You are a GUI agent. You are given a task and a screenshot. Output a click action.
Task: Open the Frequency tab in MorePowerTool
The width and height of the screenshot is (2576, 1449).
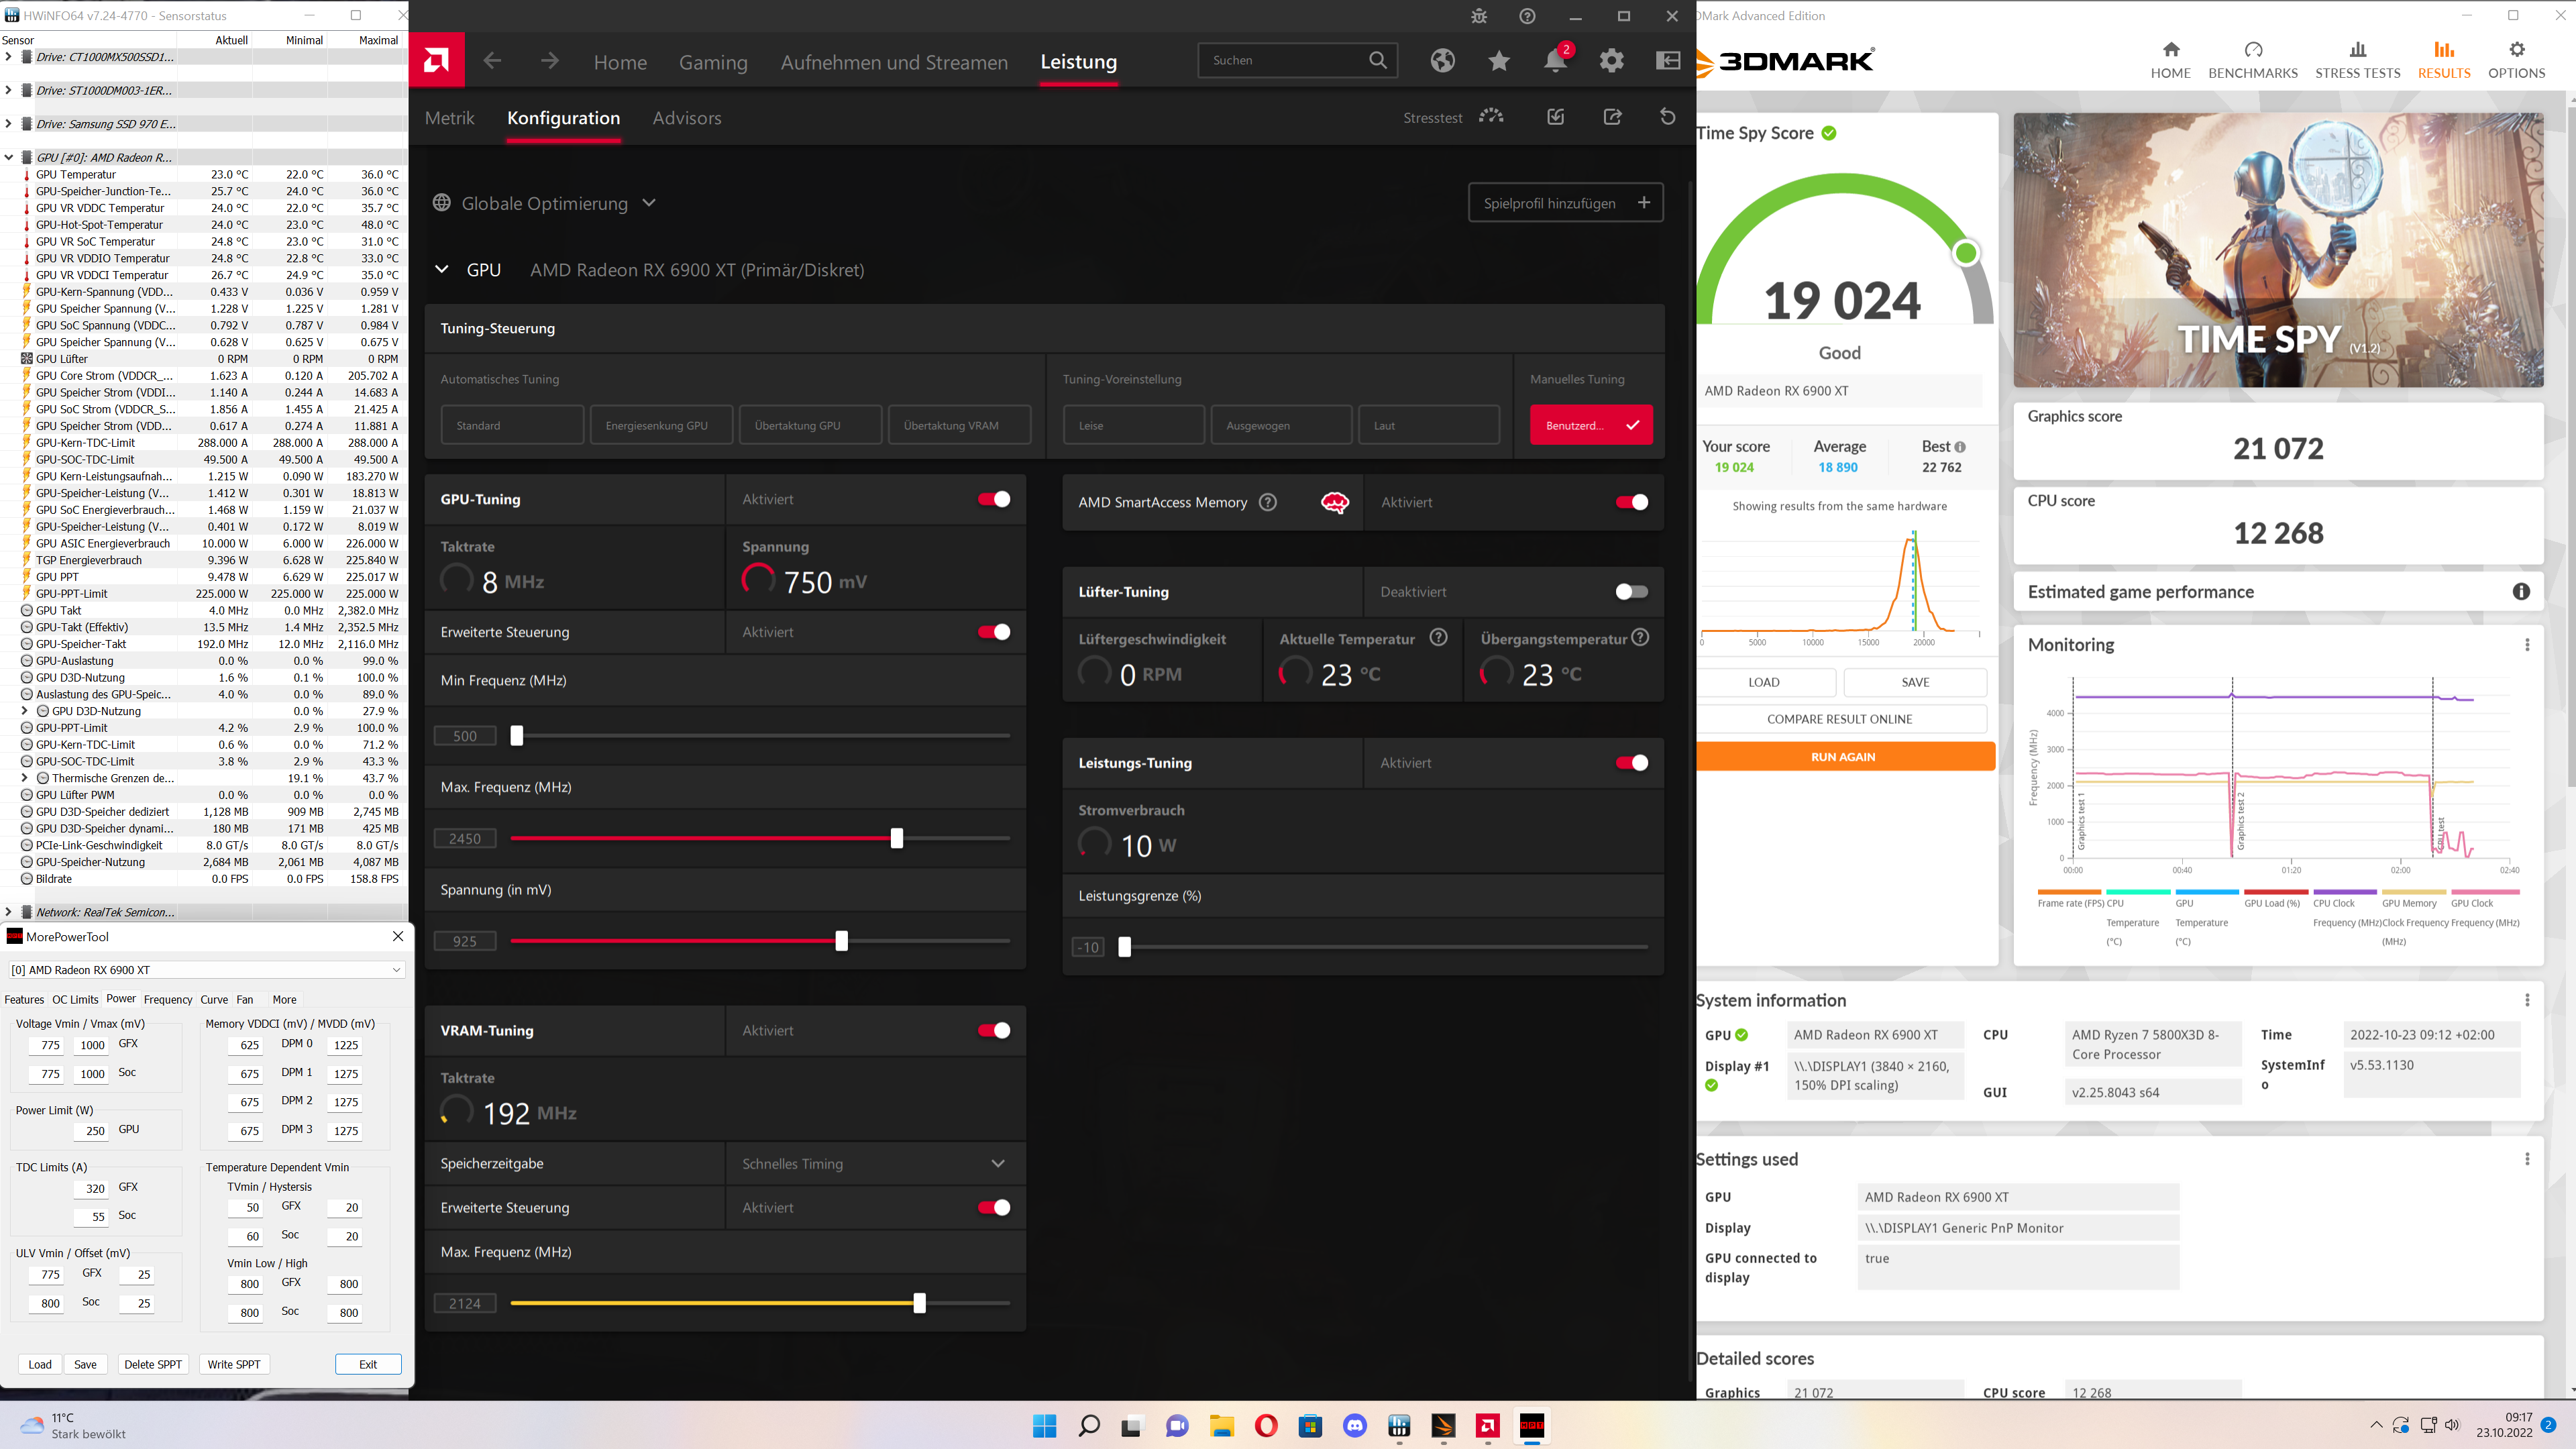[167, 999]
